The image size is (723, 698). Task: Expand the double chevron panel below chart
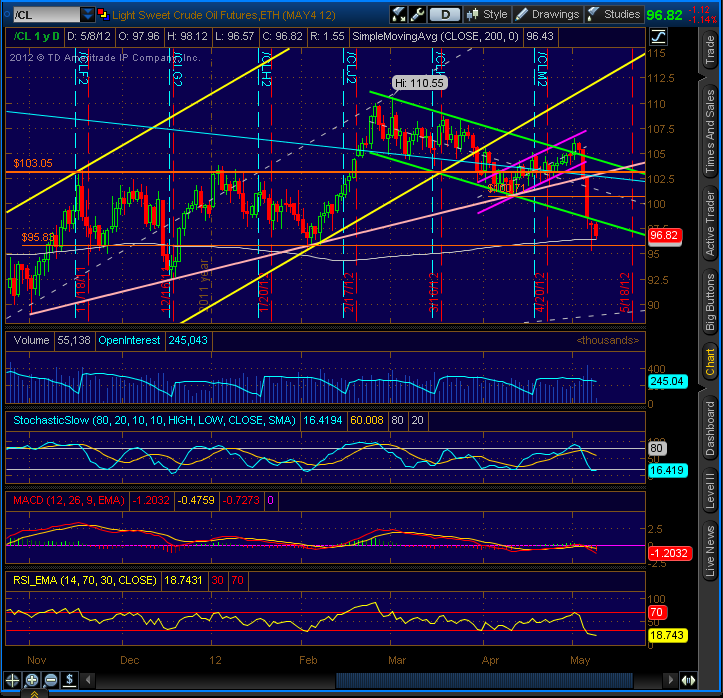(34, 694)
